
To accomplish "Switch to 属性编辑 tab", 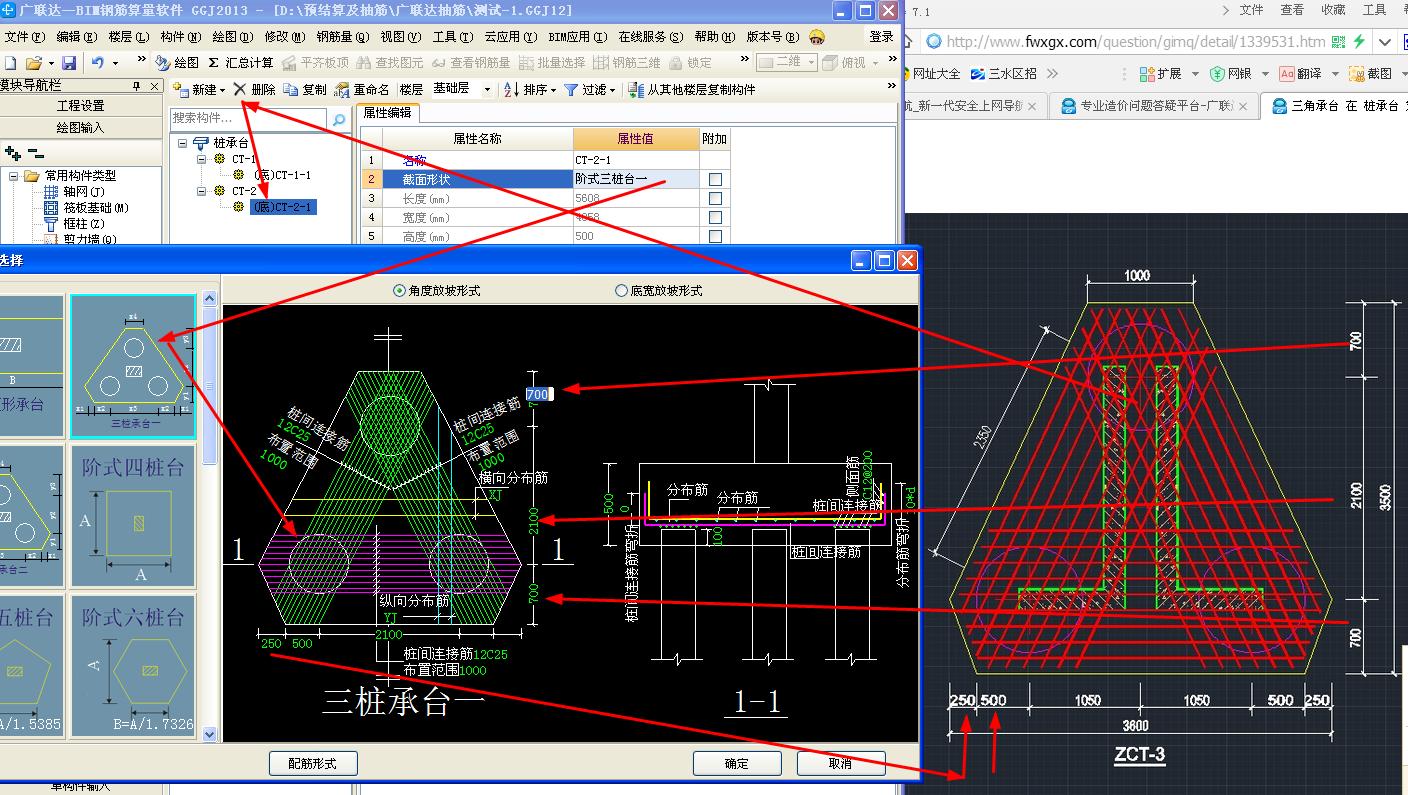I will tap(387, 112).
